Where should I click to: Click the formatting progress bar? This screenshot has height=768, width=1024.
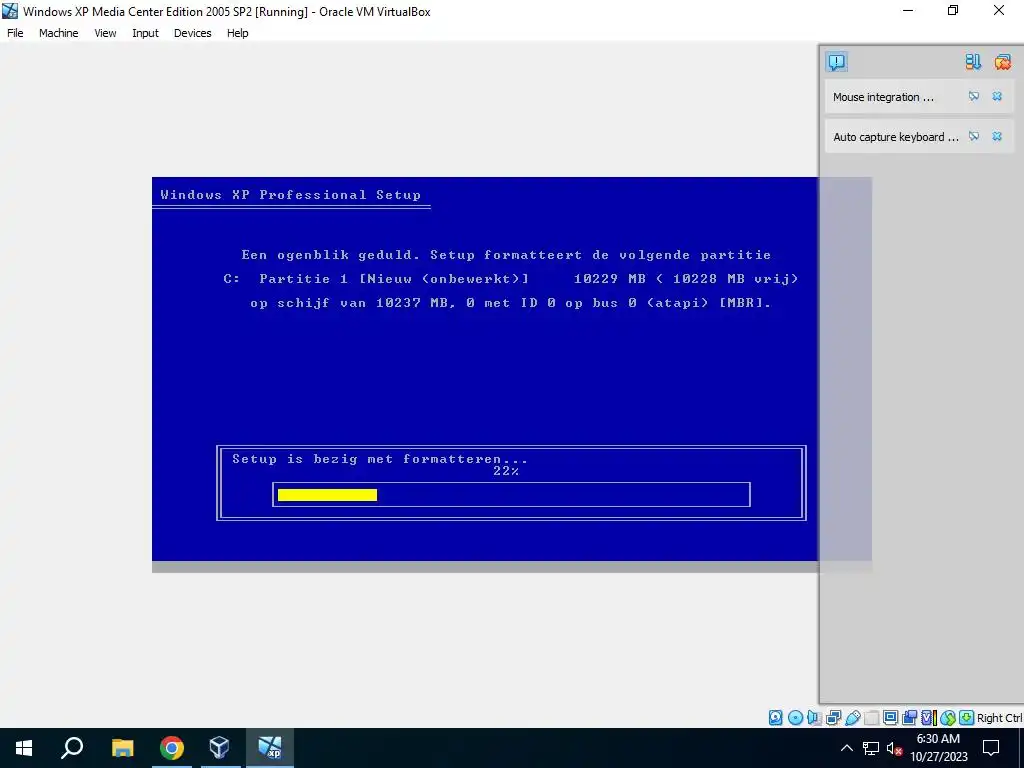pyautogui.click(x=511, y=494)
